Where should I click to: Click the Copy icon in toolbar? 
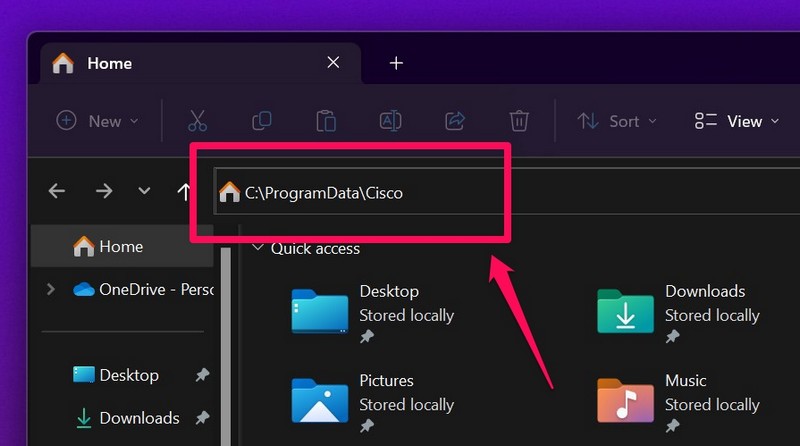(262, 121)
